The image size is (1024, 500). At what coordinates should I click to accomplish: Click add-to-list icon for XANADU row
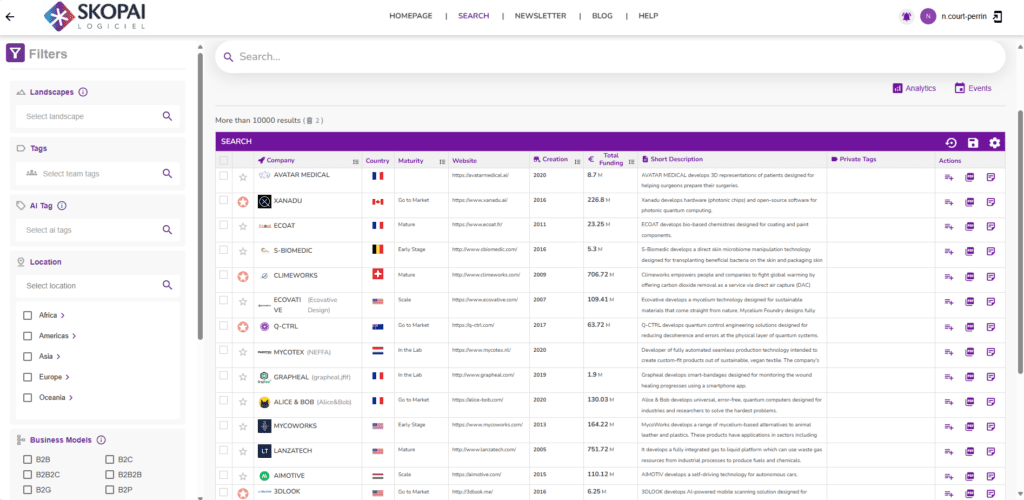948,202
